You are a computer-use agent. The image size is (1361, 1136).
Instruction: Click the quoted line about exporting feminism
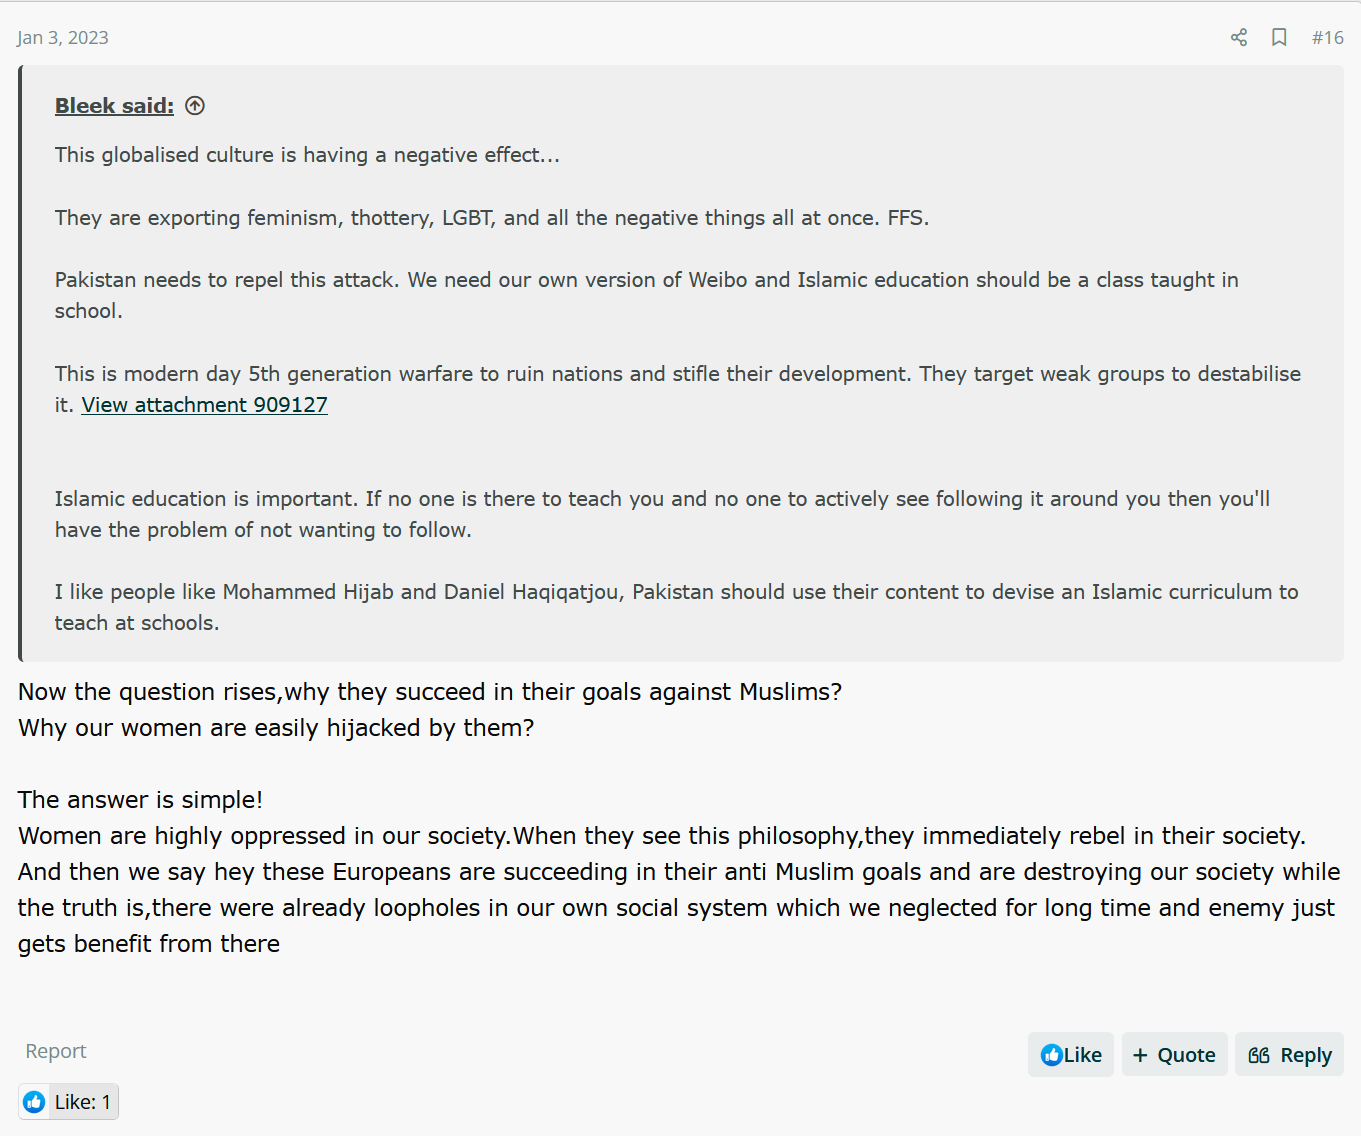coord(492,218)
